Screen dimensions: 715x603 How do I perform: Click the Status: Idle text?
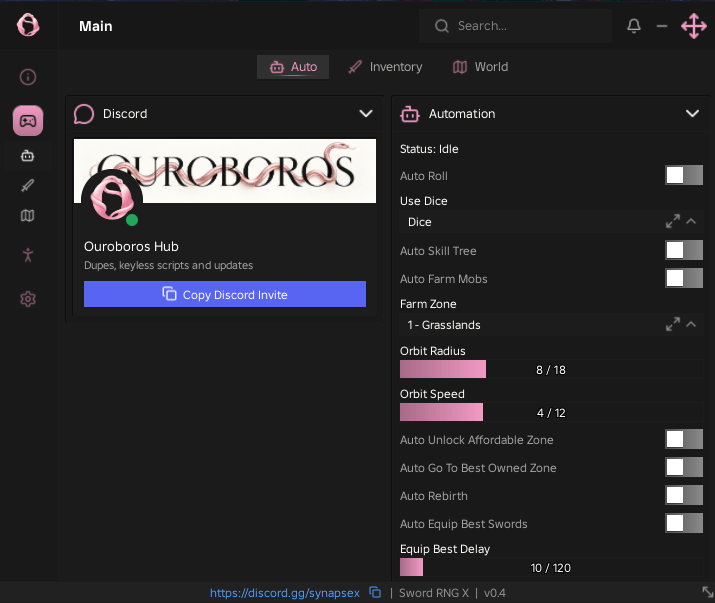[429, 149]
